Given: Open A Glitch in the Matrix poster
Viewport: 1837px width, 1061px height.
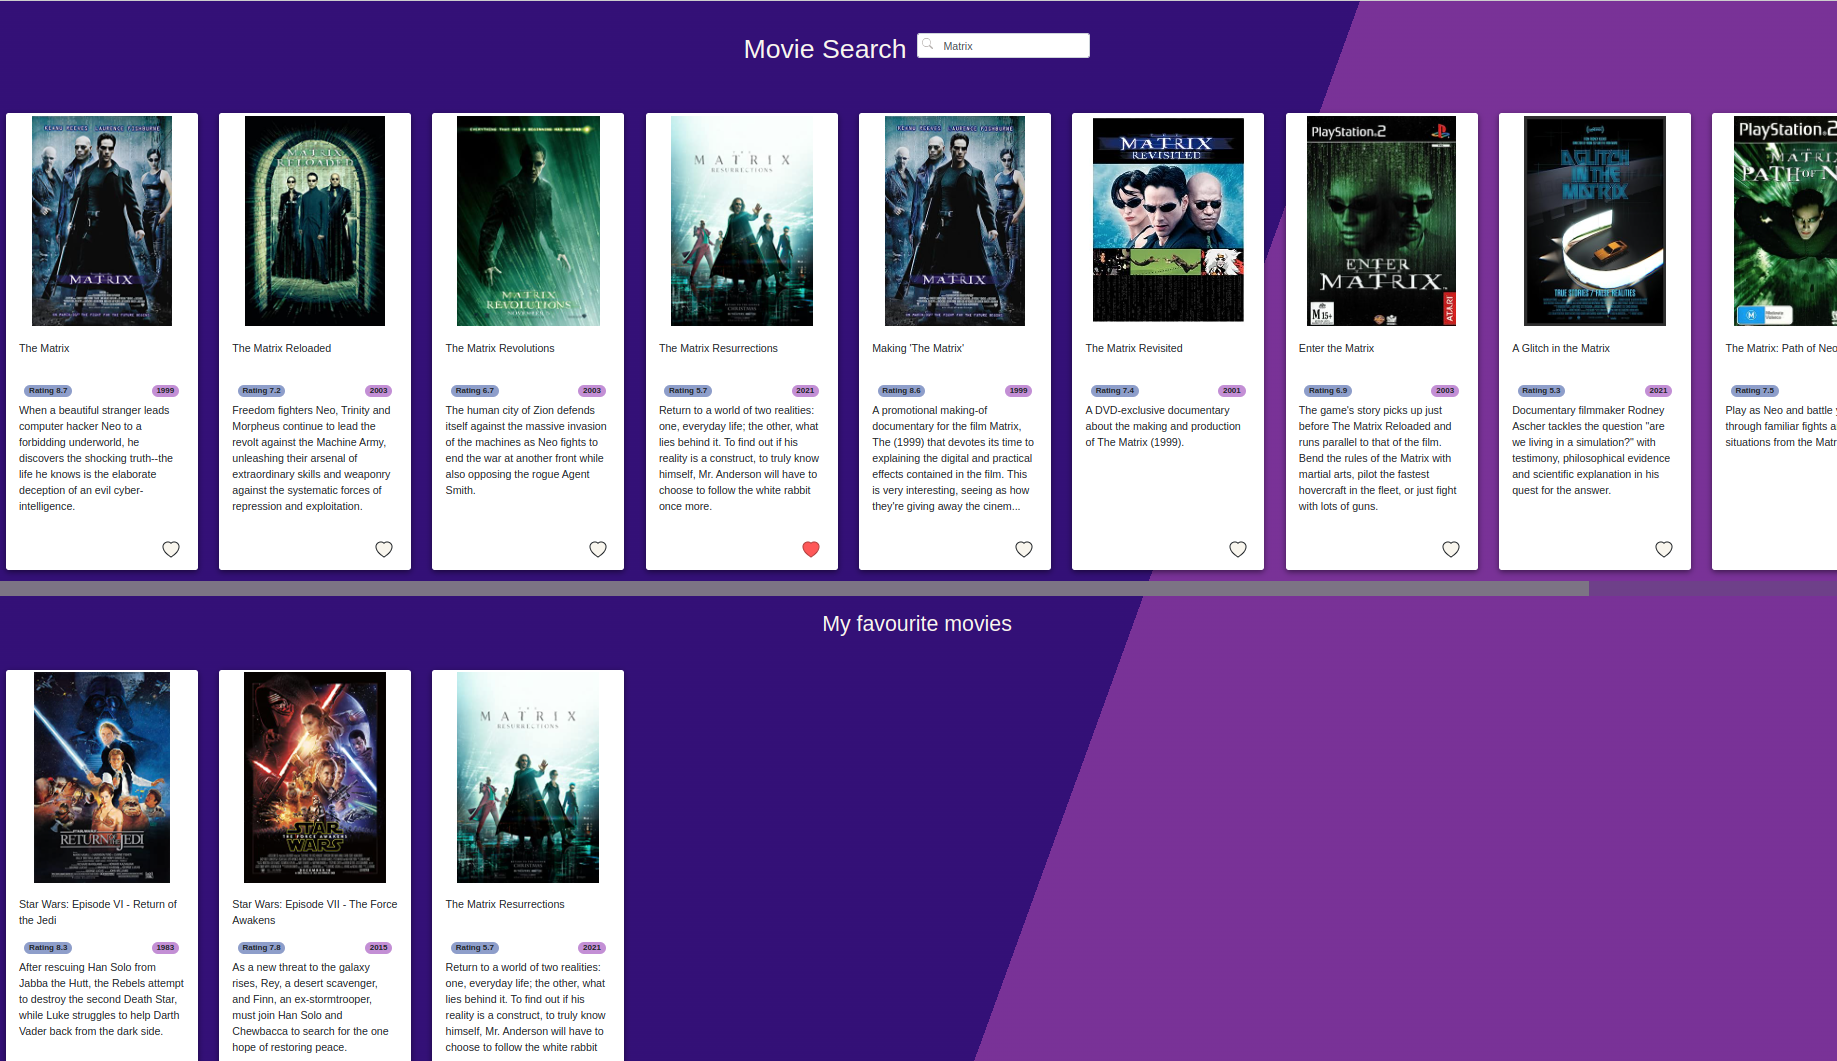Looking at the screenshot, I should pos(1595,221).
